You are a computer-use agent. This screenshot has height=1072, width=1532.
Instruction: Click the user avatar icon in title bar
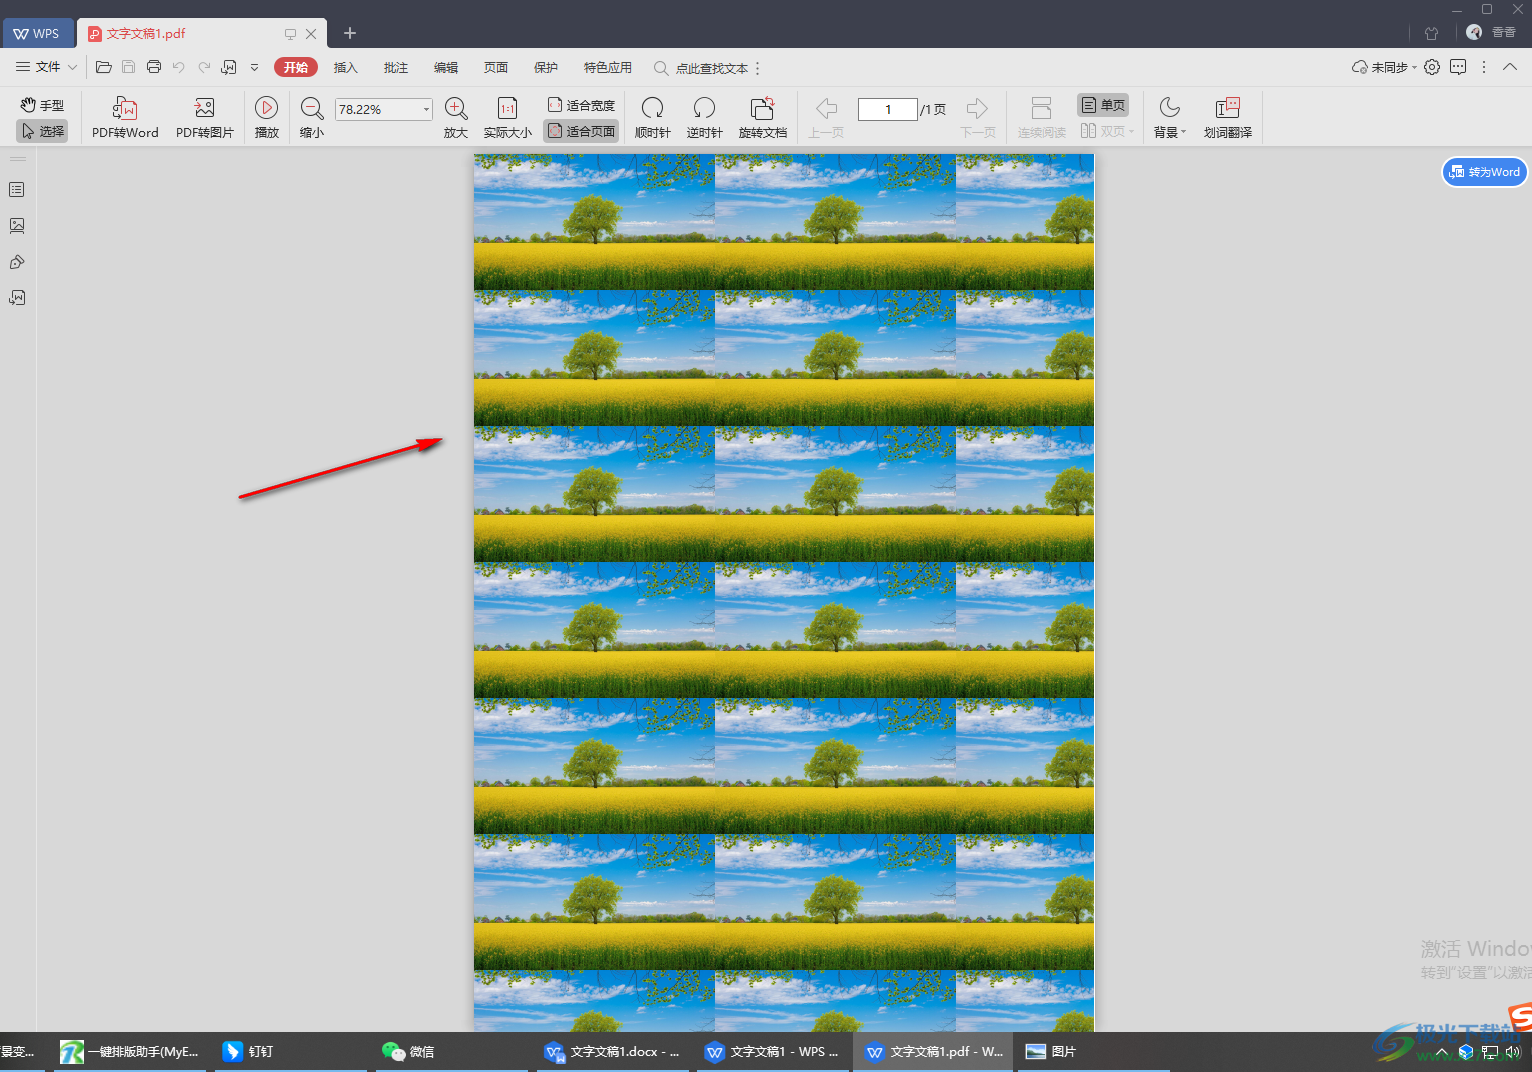tap(1474, 32)
